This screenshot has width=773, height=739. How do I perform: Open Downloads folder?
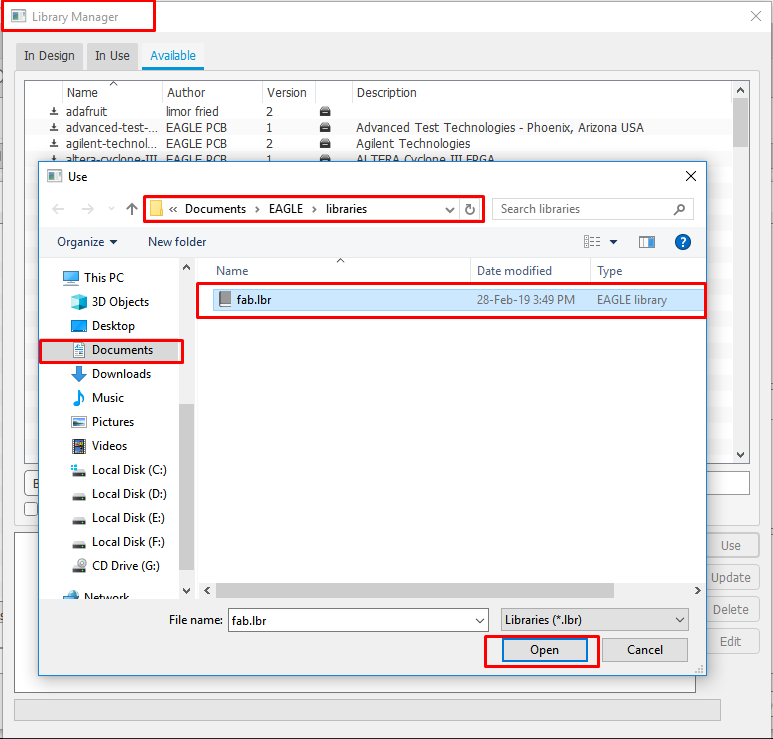pos(111,374)
